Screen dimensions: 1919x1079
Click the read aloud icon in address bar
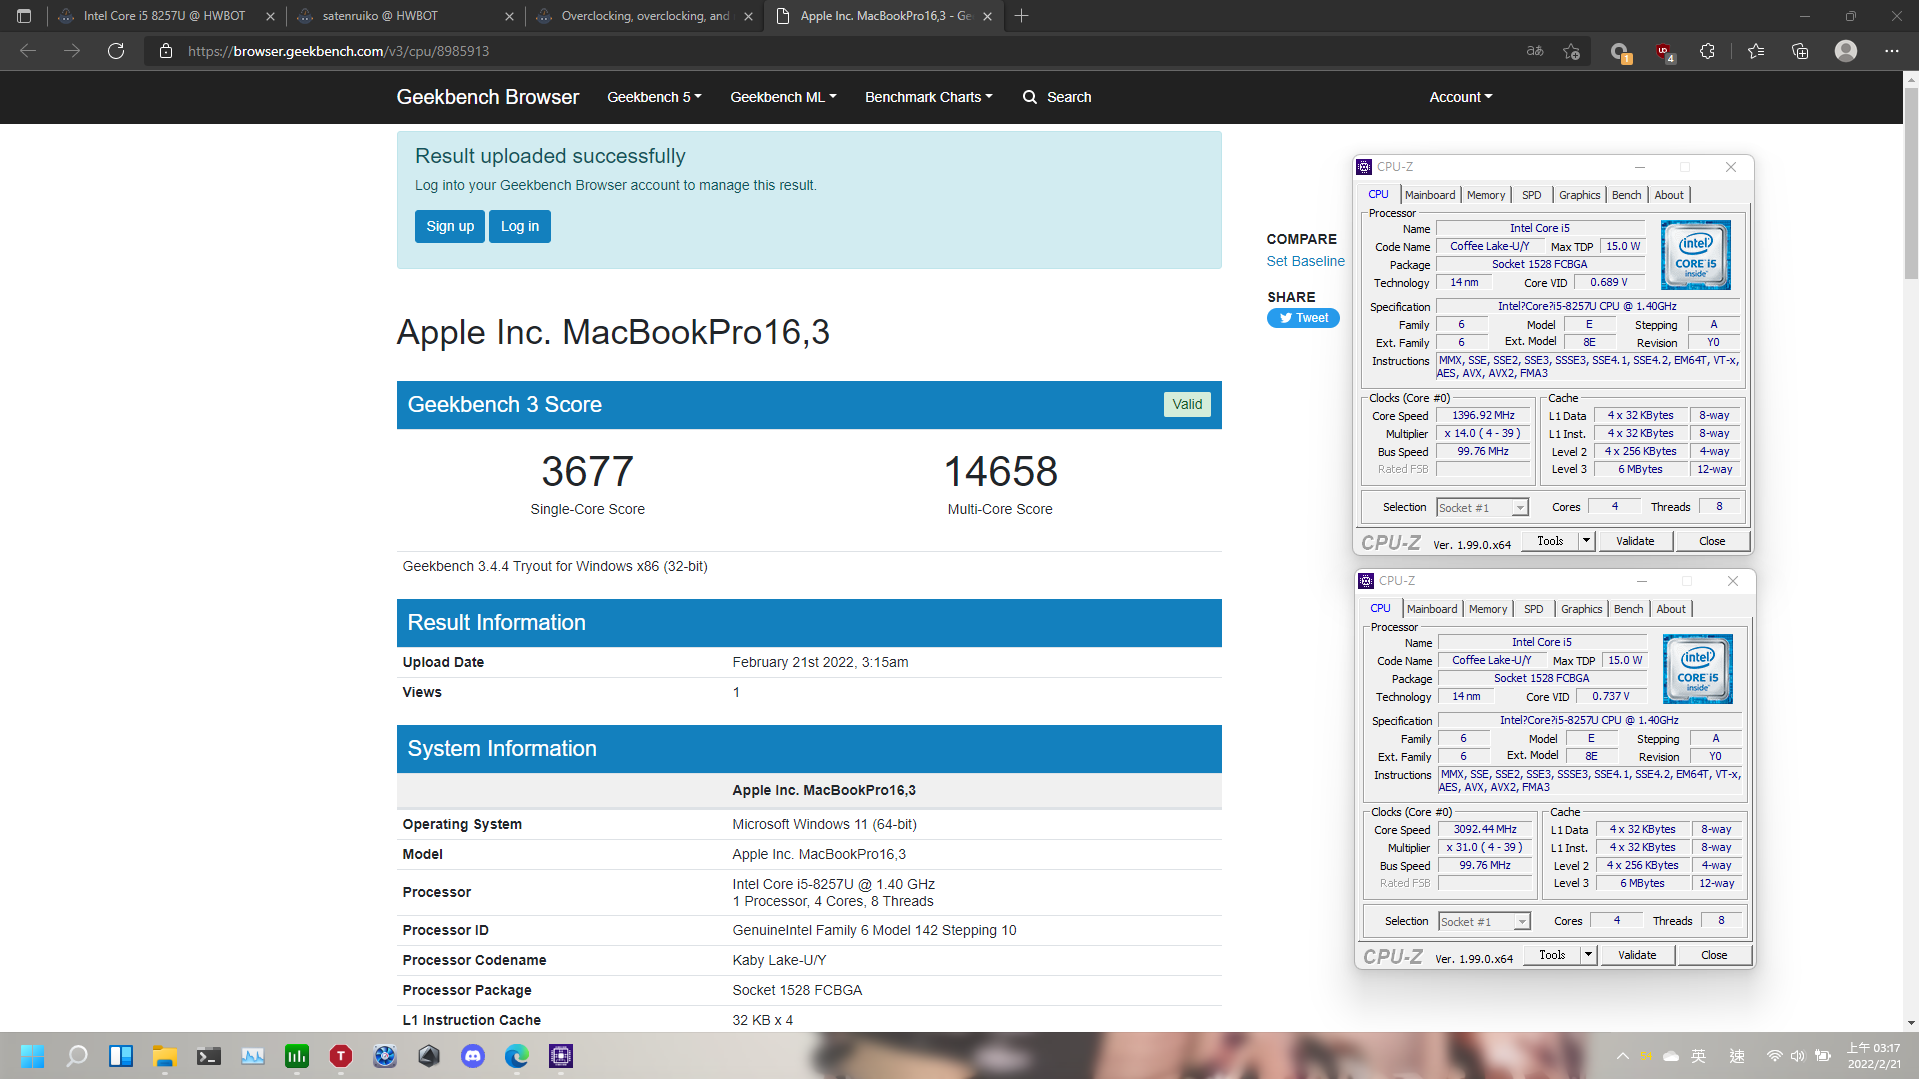click(1535, 51)
